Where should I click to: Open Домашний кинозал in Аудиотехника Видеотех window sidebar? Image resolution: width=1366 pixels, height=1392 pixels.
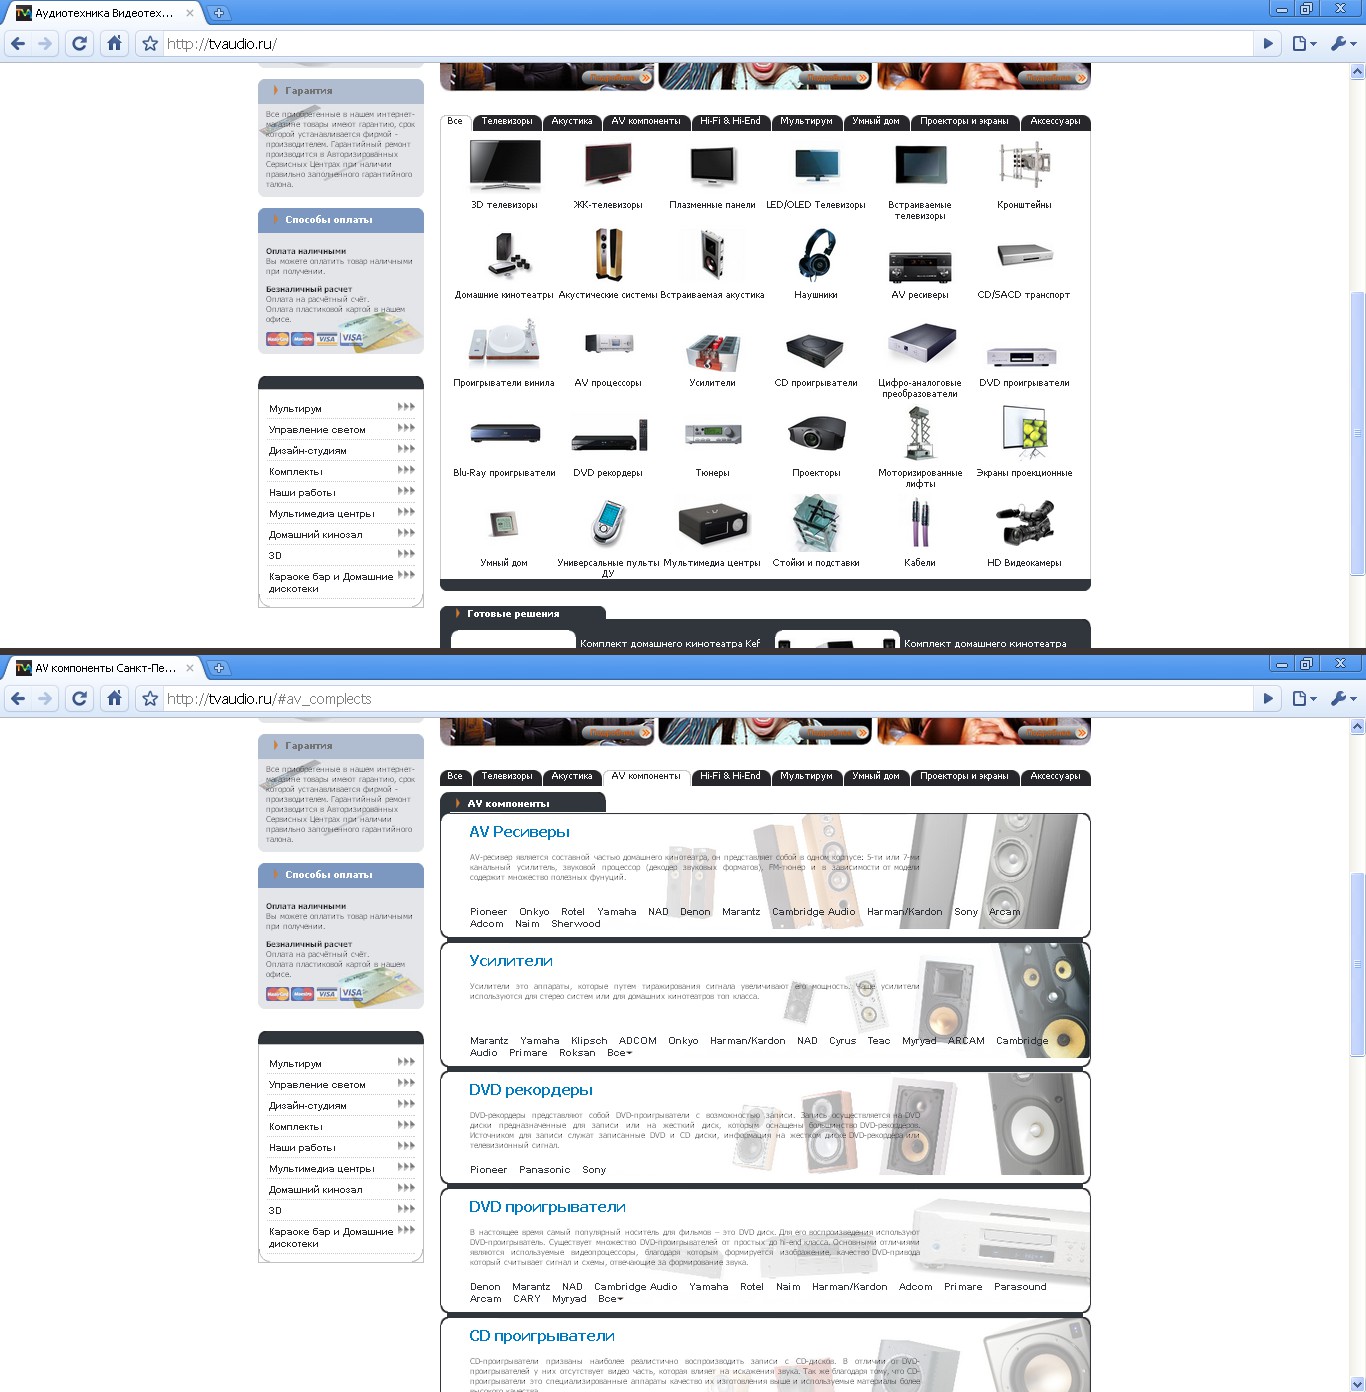pos(316,535)
